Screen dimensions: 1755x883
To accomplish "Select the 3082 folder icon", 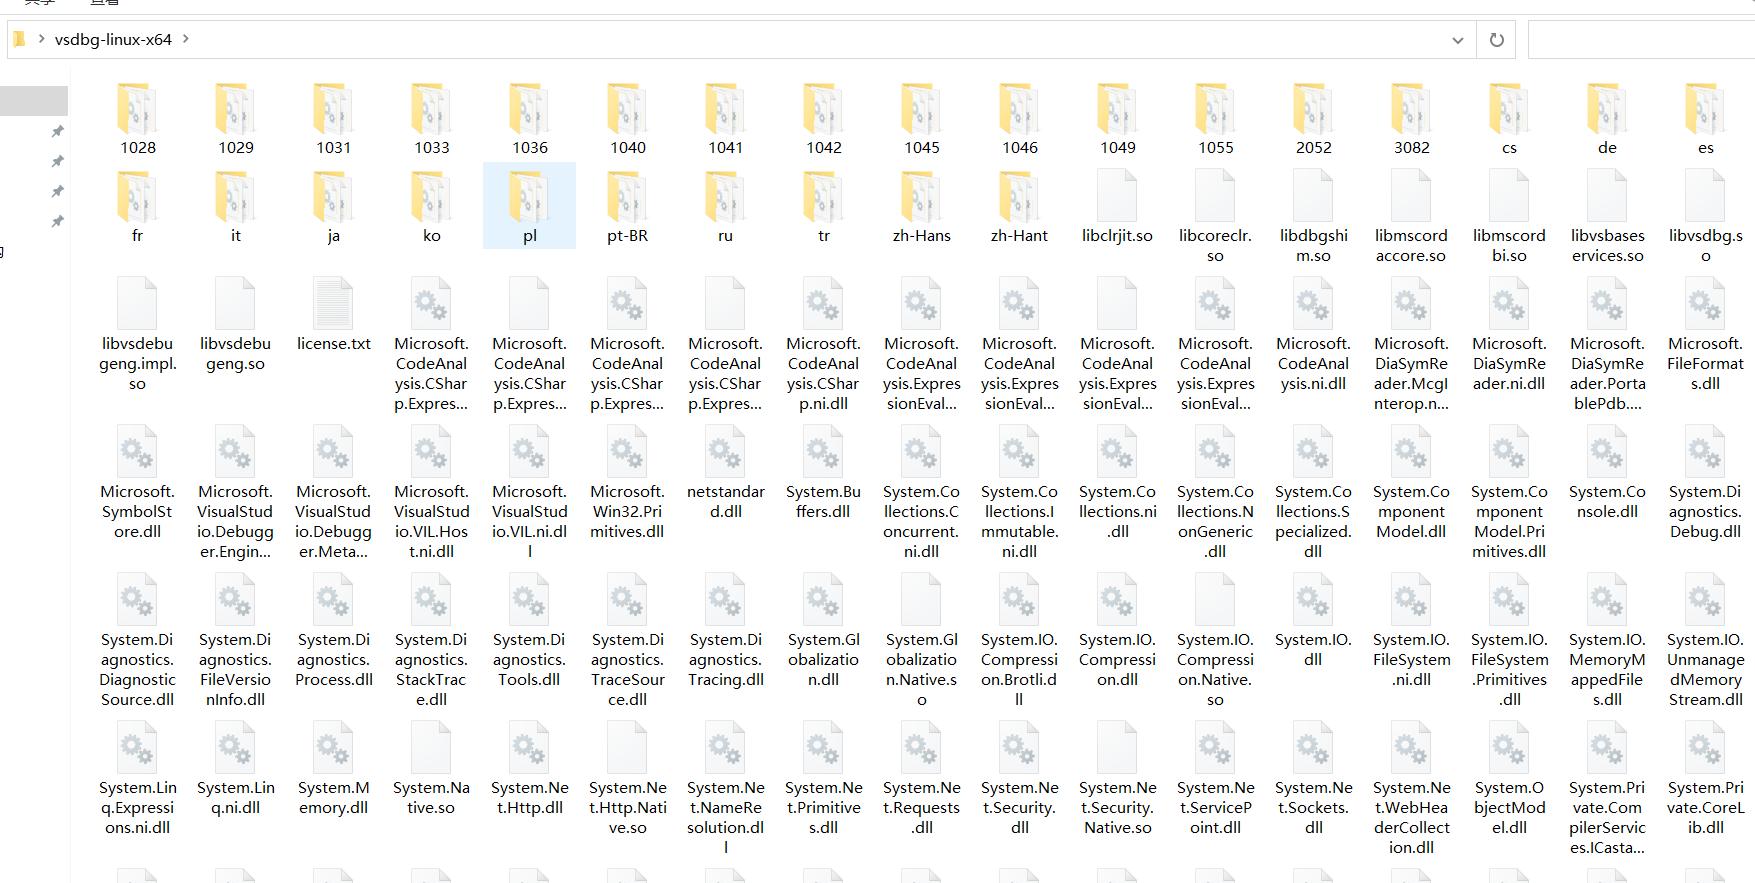I will click(x=1411, y=109).
